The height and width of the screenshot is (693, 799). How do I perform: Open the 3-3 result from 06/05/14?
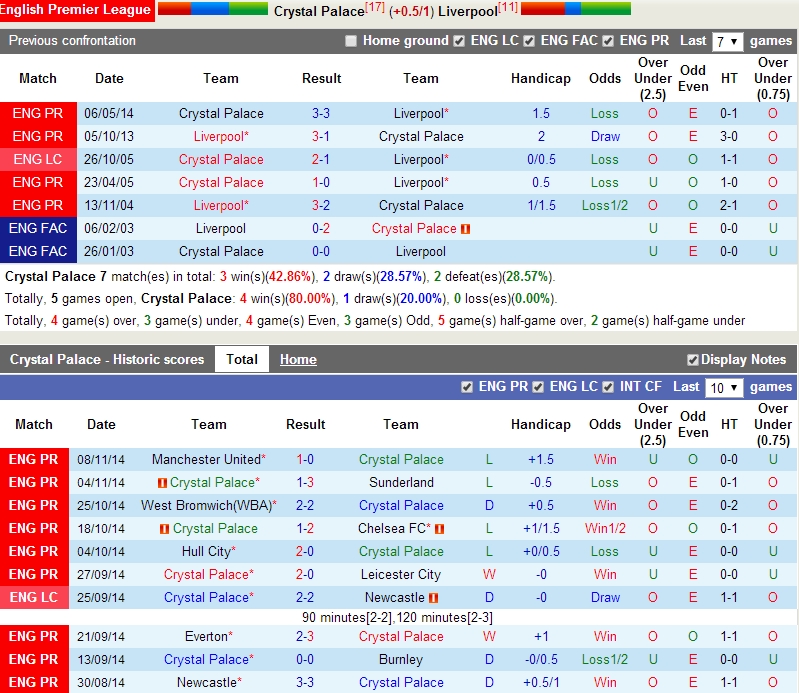tap(321, 113)
